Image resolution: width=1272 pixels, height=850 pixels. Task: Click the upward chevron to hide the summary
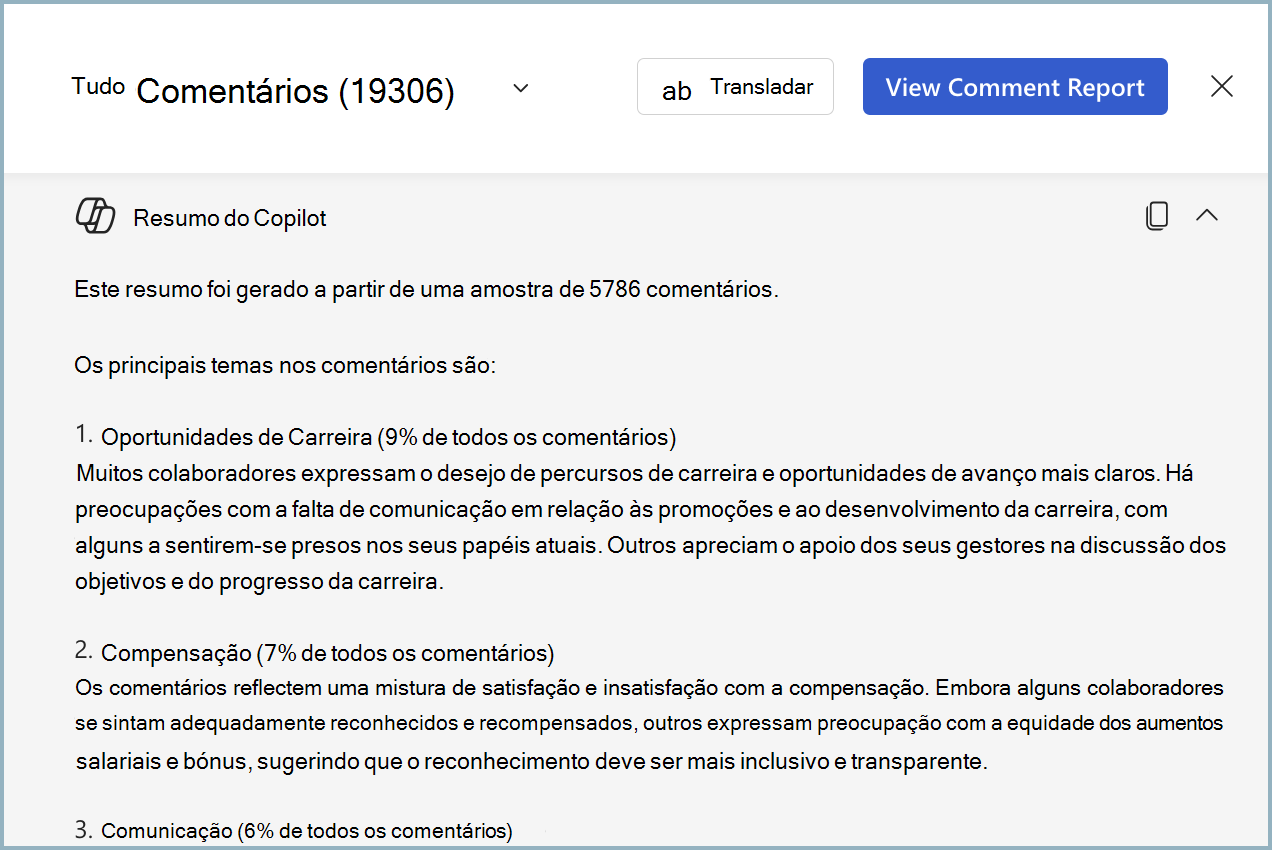[x=1208, y=215]
